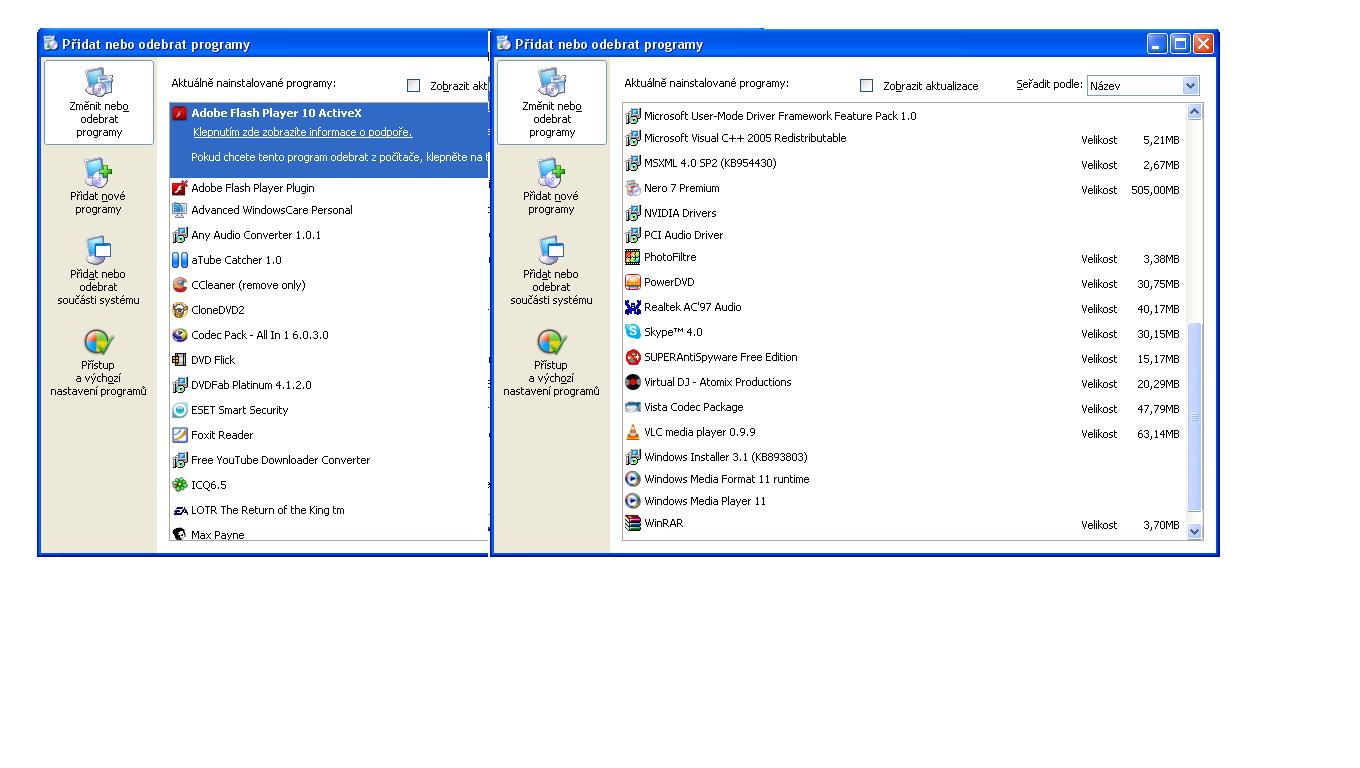Screen dimensions: 1360x768
Task: Select the Skype 4.0 icon
Action: 633,332
